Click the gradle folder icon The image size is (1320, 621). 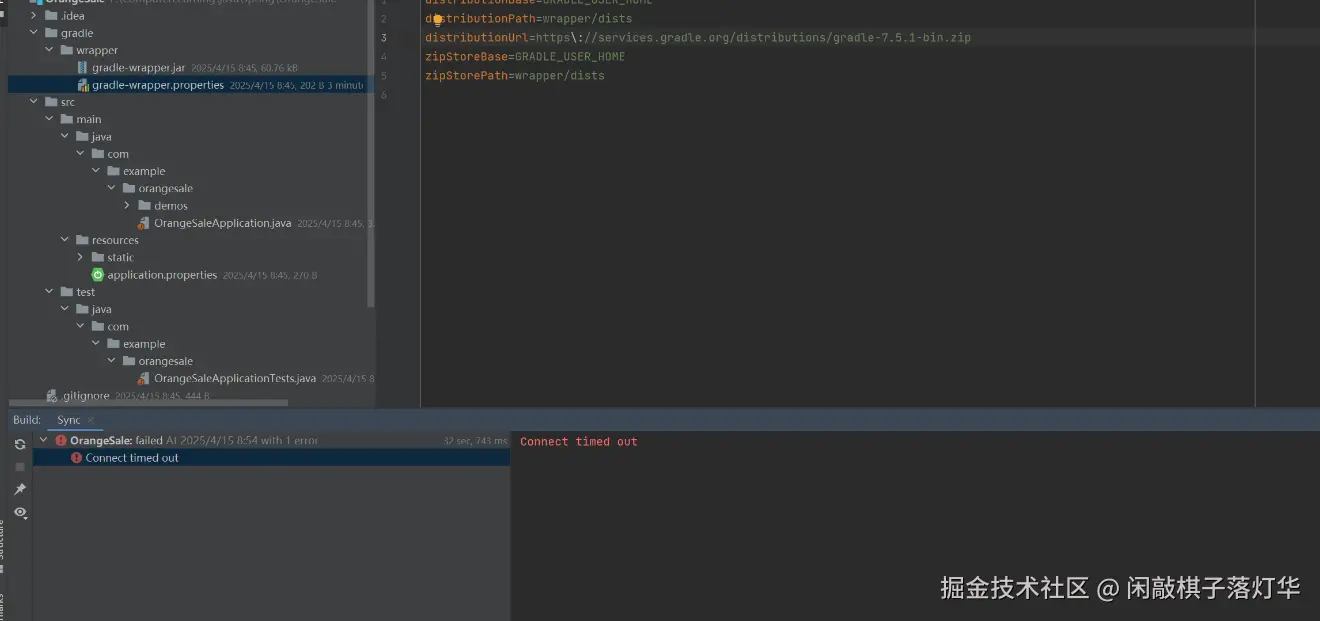point(51,33)
